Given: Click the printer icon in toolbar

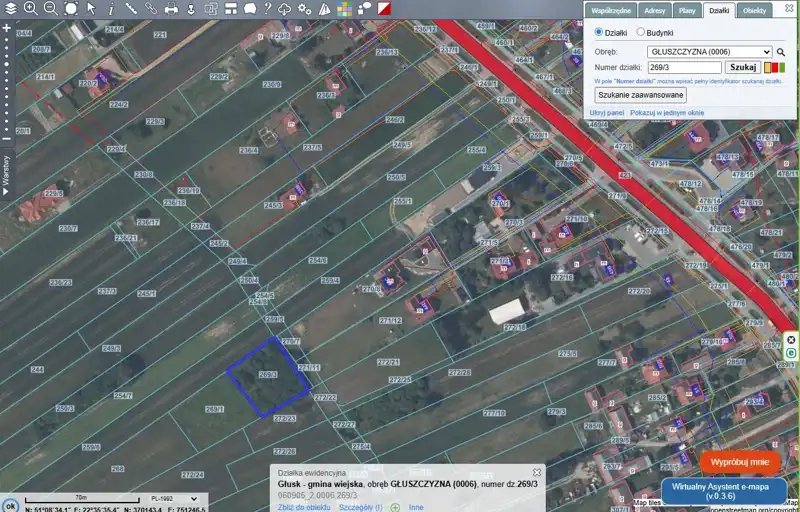Looking at the screenshot, I should (x=171, y=8).
